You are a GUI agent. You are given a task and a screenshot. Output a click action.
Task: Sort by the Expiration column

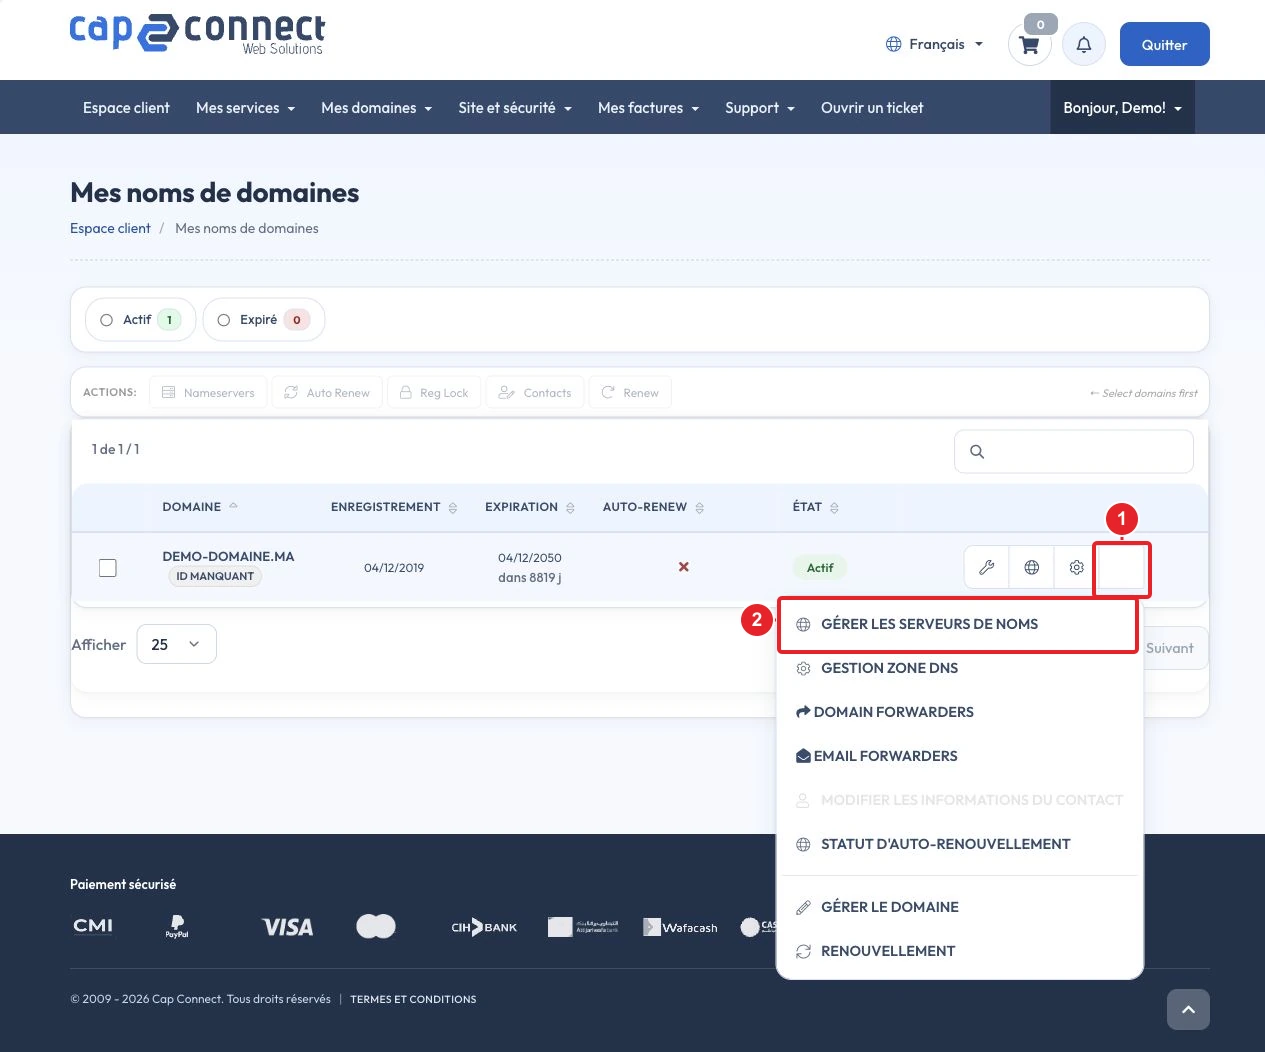[530, 507]
